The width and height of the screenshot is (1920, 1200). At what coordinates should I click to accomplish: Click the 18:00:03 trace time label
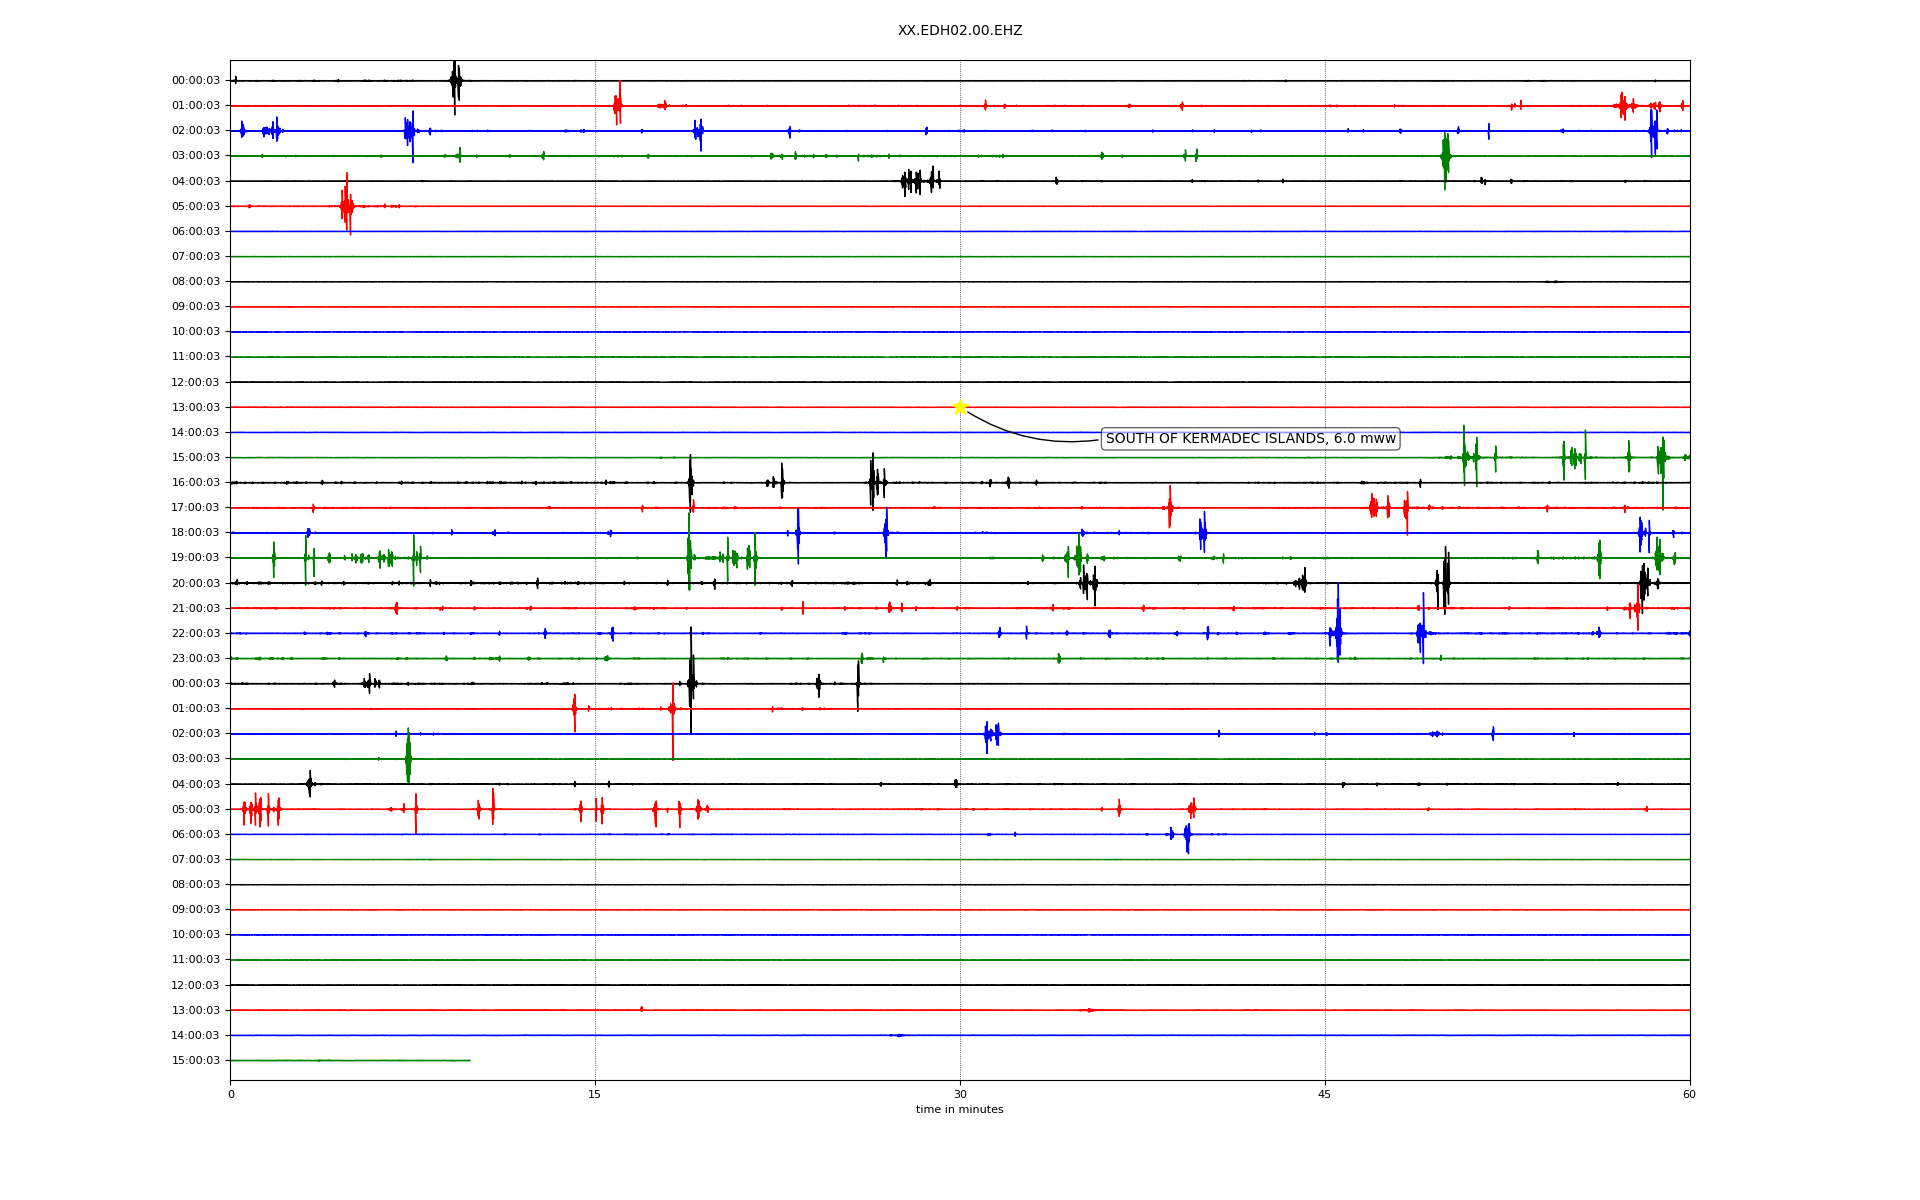click(x=195, y=533)
